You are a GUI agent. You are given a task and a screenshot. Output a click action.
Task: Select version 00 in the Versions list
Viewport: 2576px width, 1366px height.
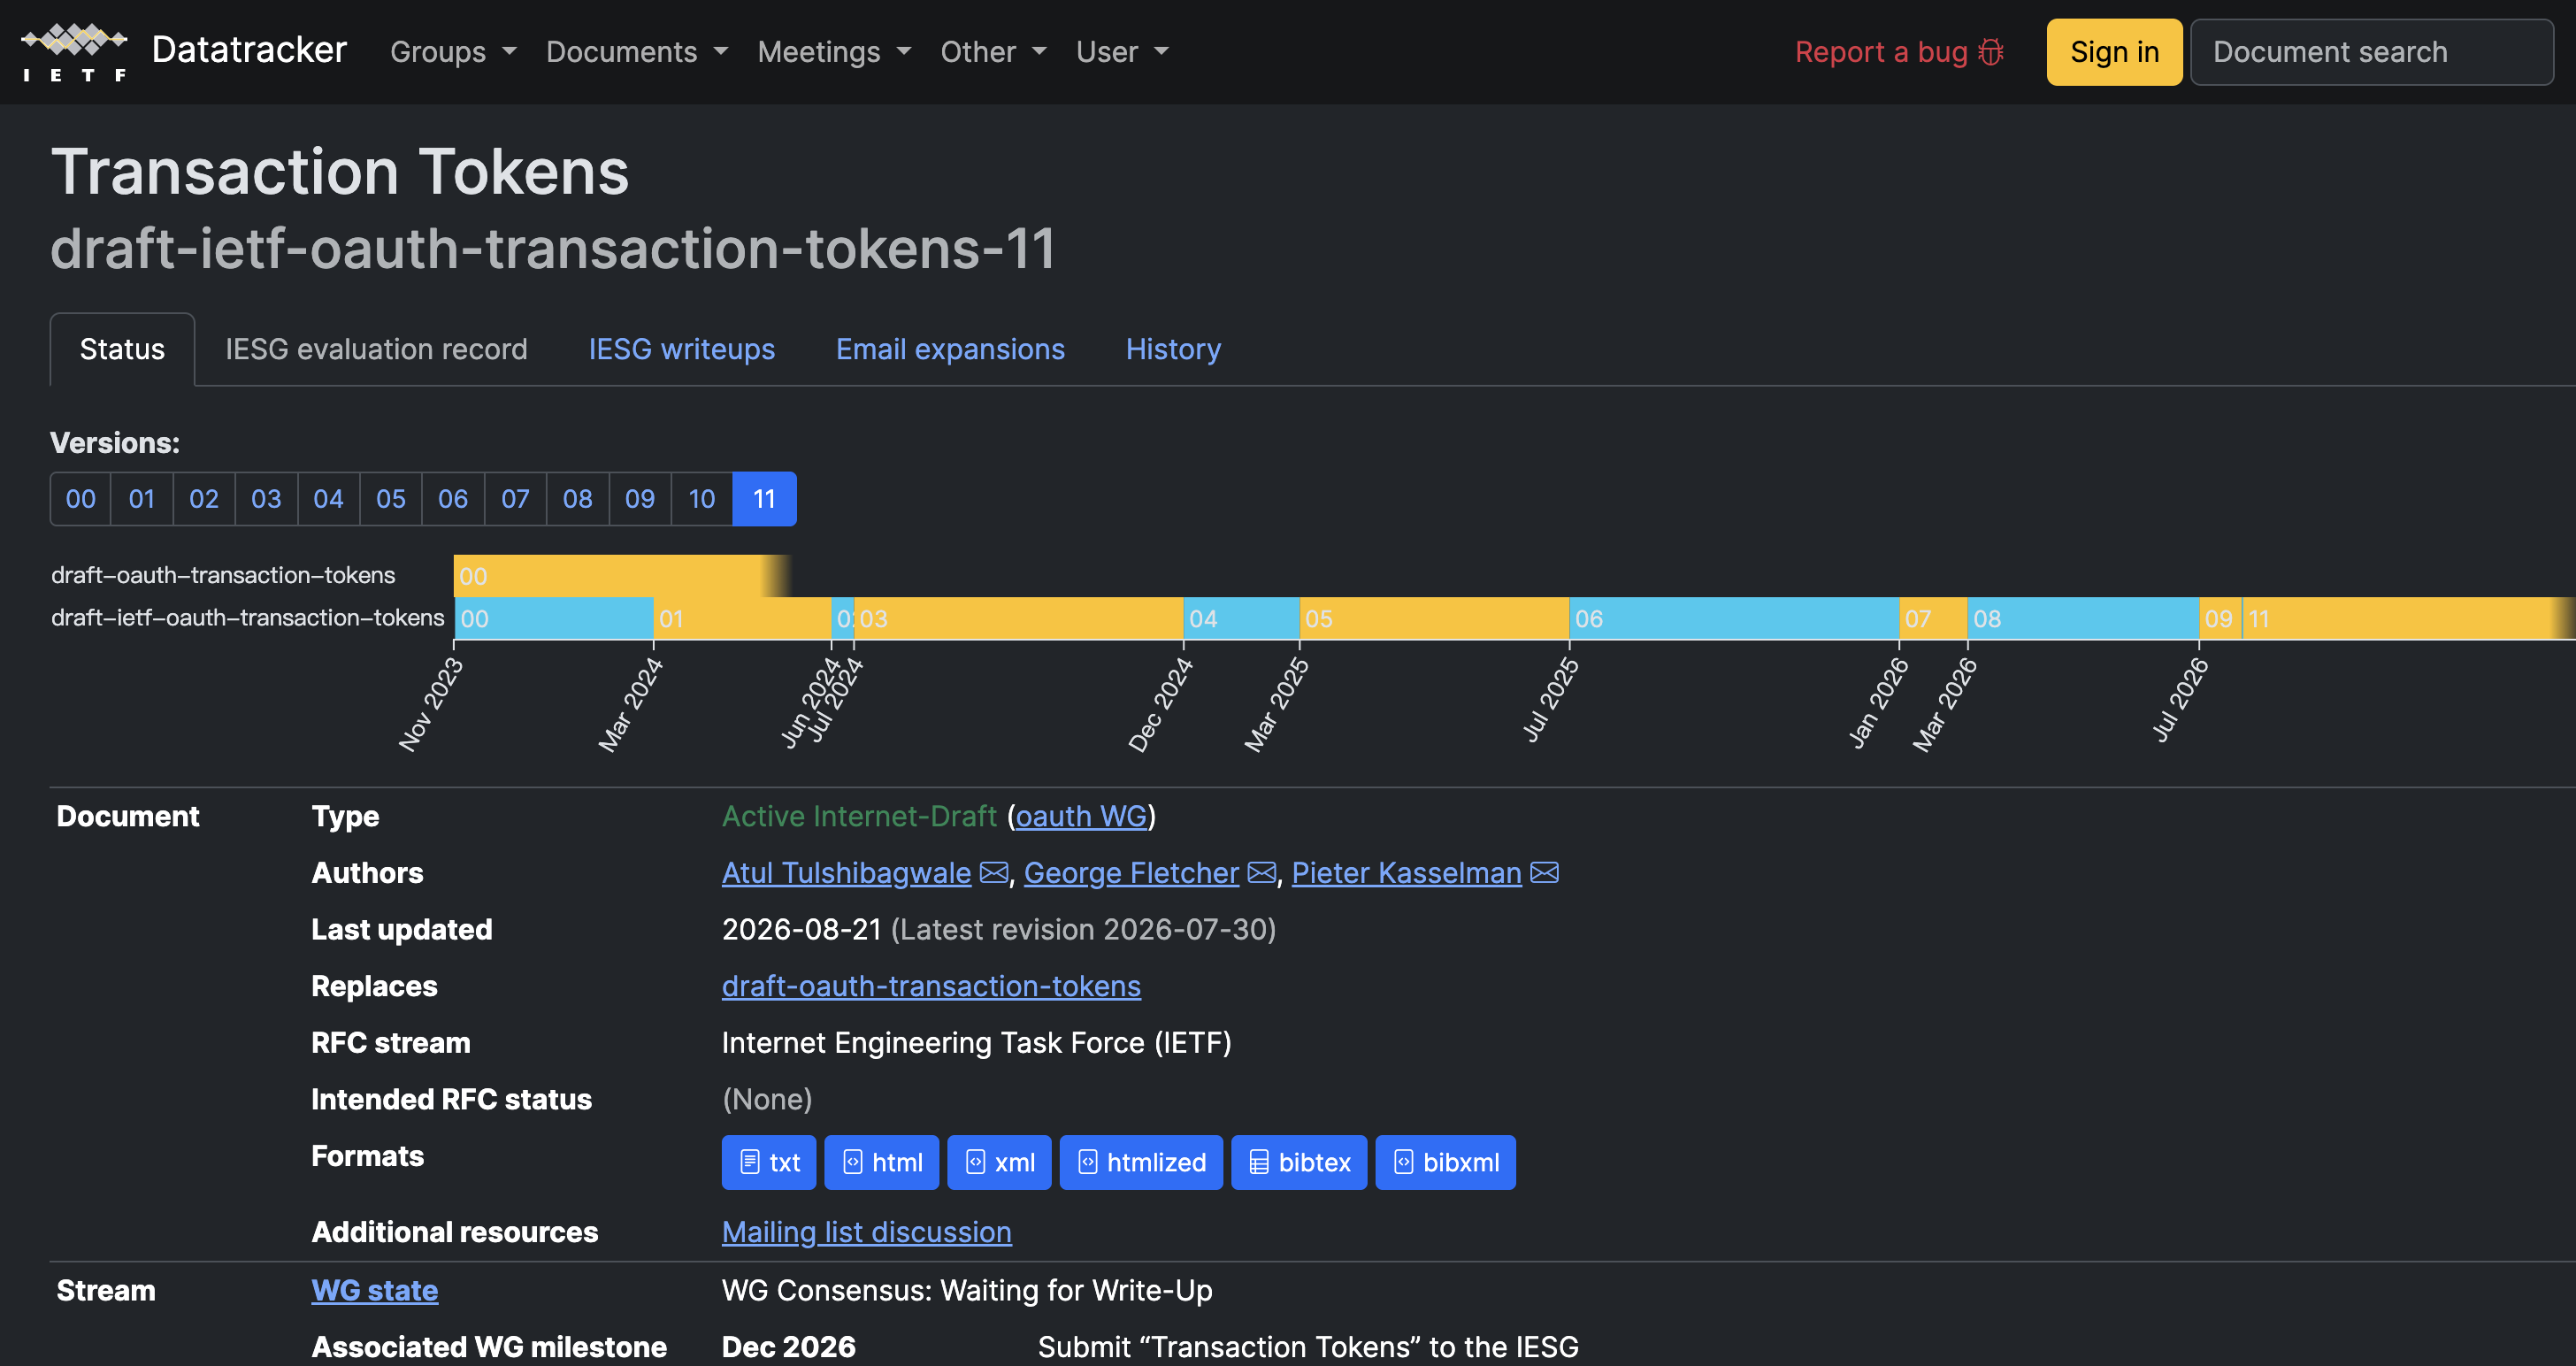81,499
